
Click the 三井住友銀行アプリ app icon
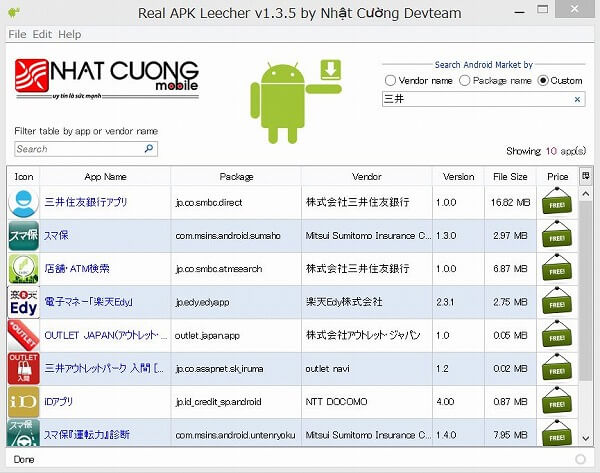pos(23,203)
